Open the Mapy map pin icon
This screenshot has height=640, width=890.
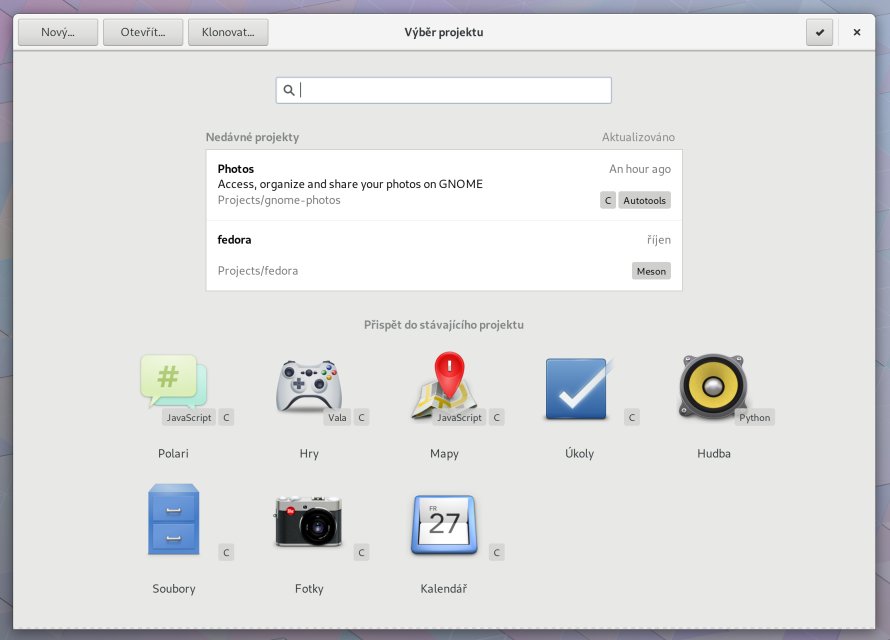(445, 386)
